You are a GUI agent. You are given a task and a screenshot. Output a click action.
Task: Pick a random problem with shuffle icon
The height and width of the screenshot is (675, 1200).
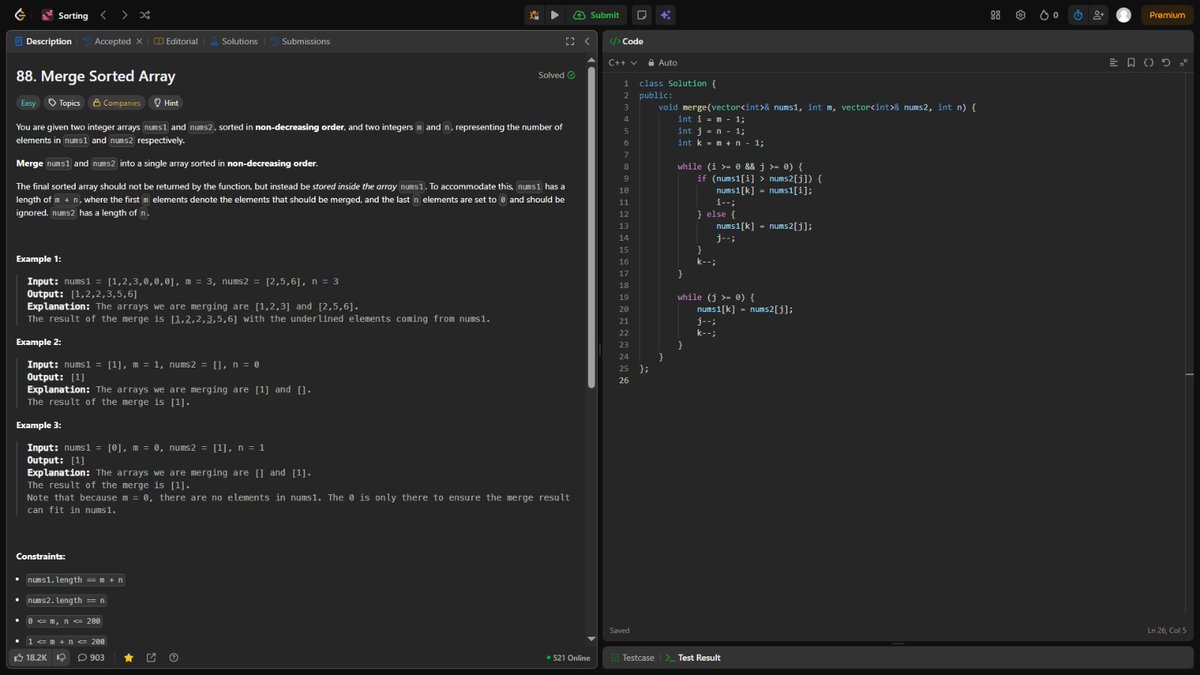pyautogui.click(x=144, y=15)
